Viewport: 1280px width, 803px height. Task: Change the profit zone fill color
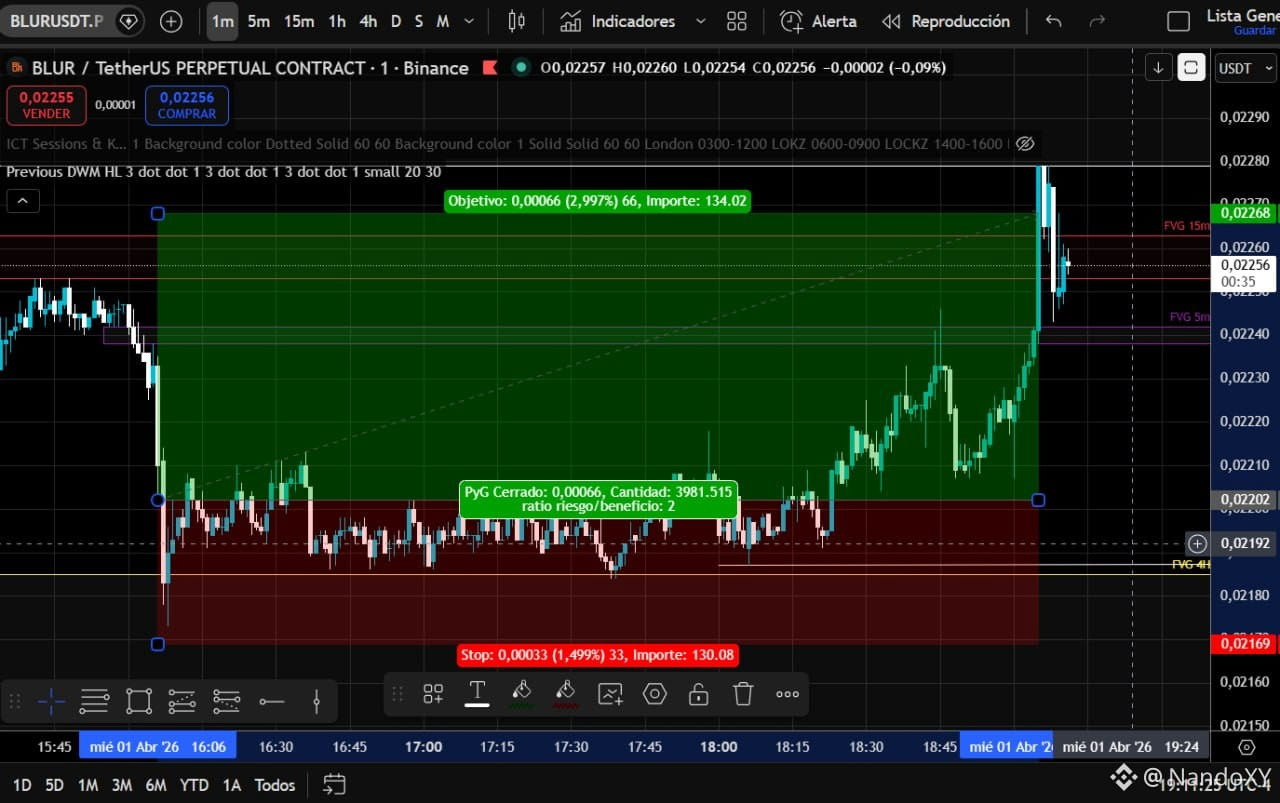click(521, 694)
